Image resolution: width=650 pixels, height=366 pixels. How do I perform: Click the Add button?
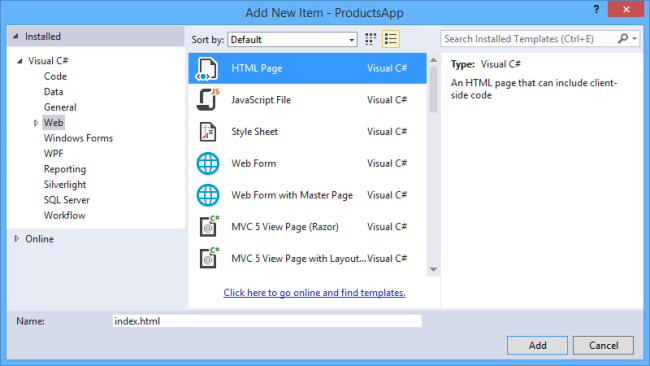tap(537, 345)
